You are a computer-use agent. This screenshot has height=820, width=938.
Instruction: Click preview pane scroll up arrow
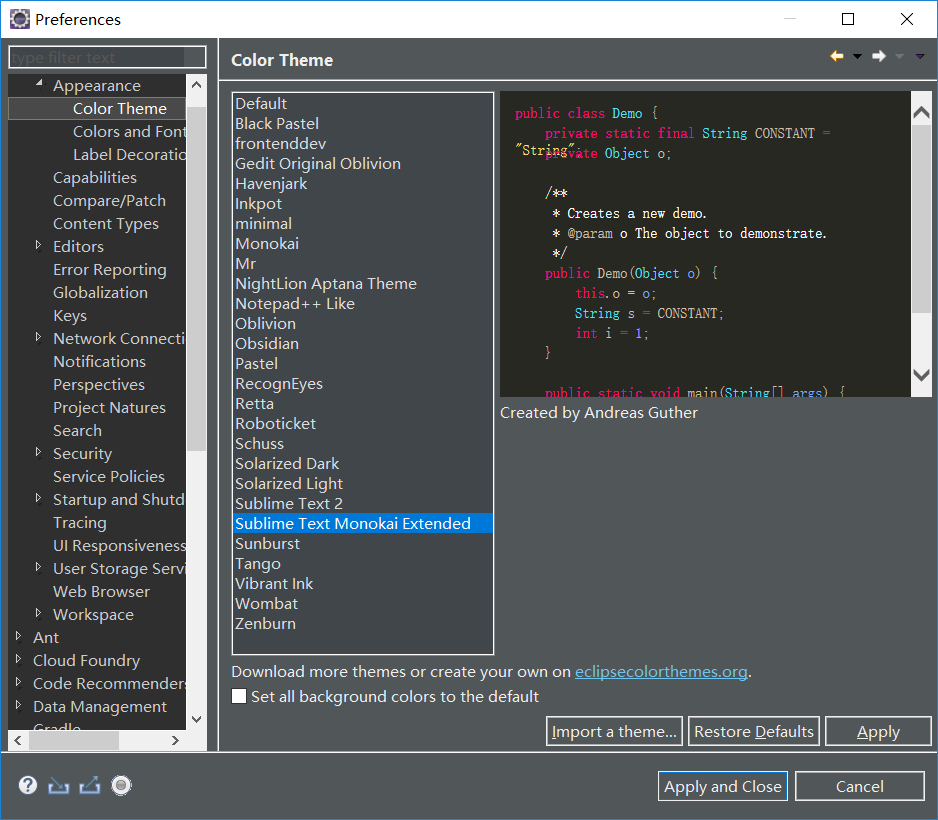(x=921, y=112)
